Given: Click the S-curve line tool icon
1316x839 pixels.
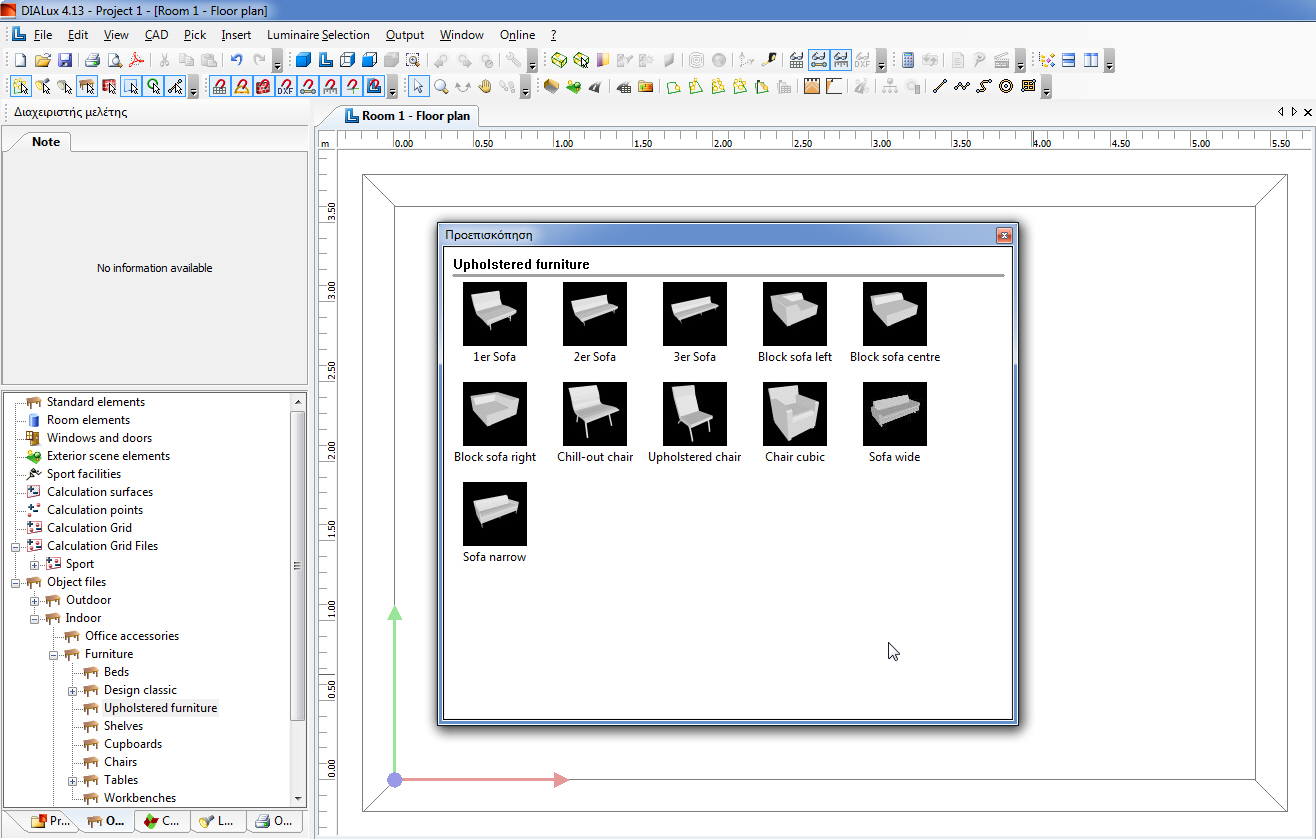Looking at the screenshot, I should (984, 87).
